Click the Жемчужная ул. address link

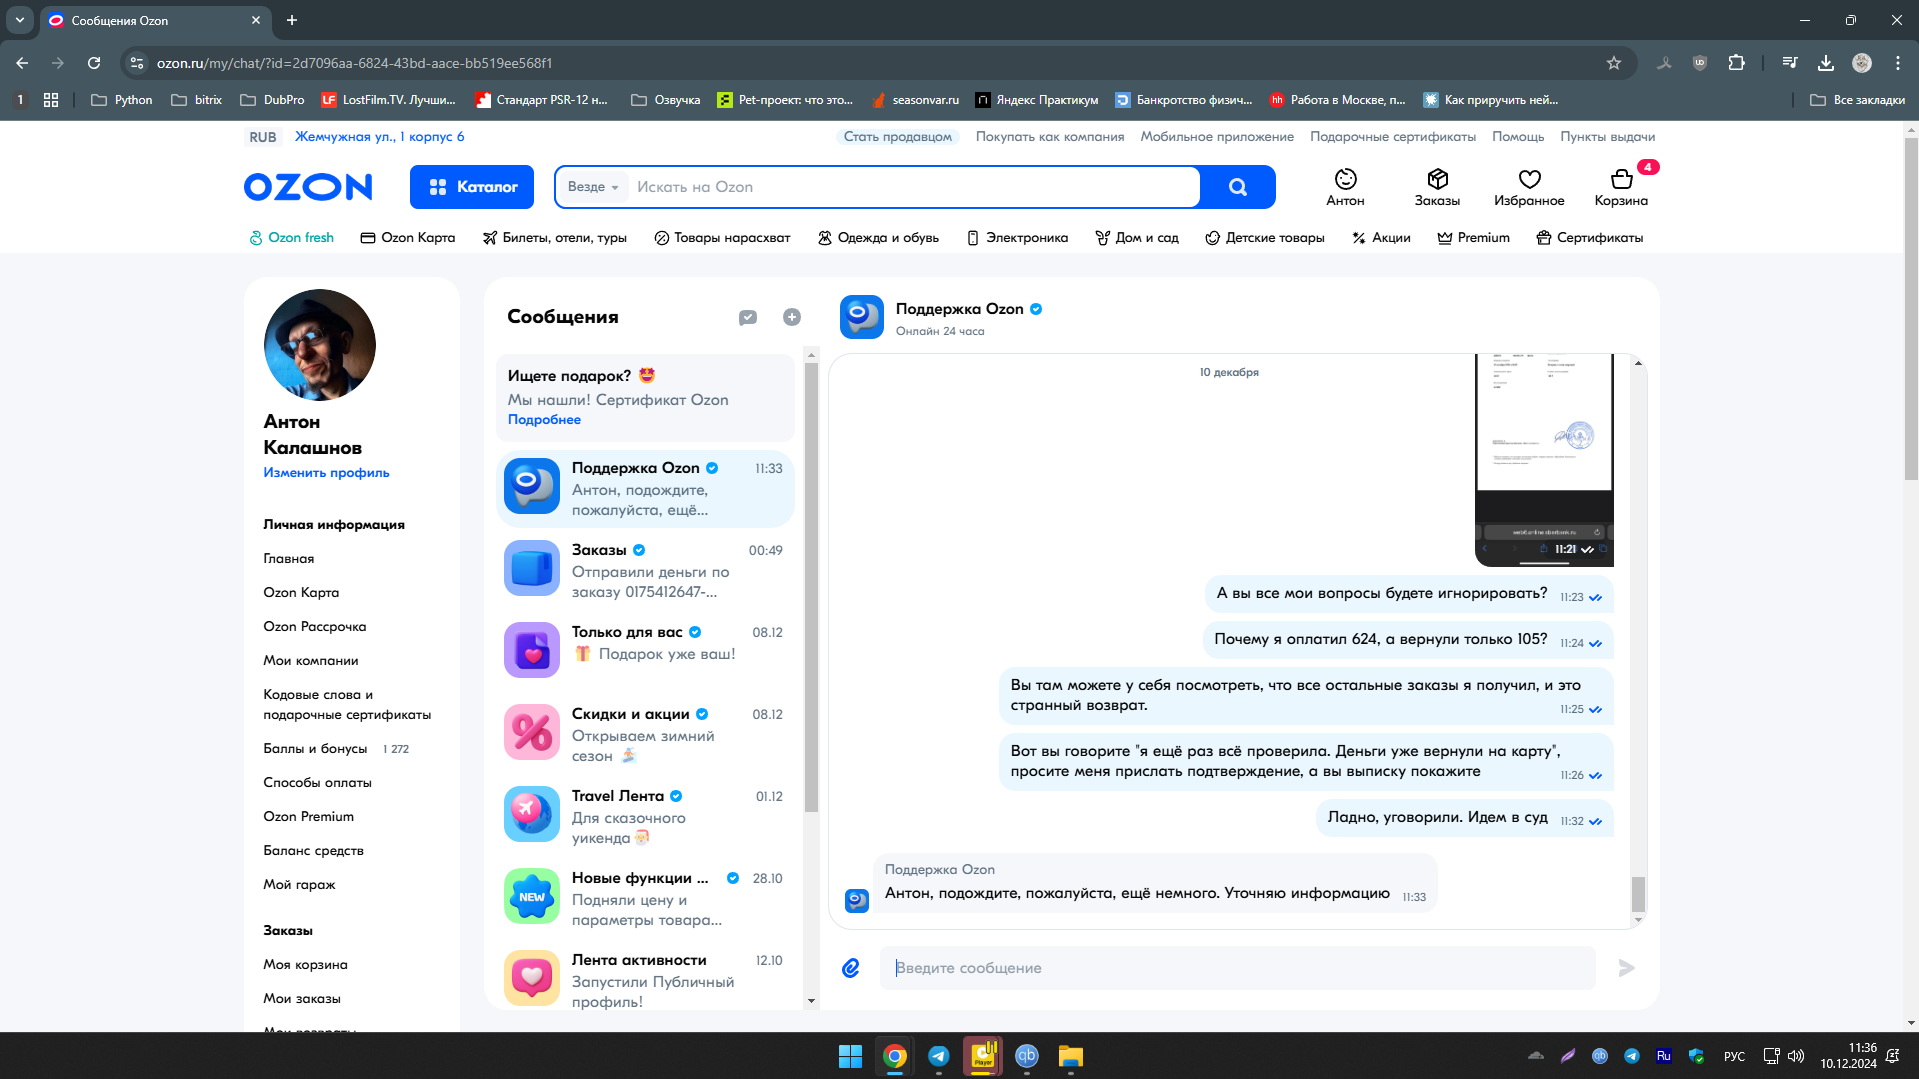tap(379, 137)
